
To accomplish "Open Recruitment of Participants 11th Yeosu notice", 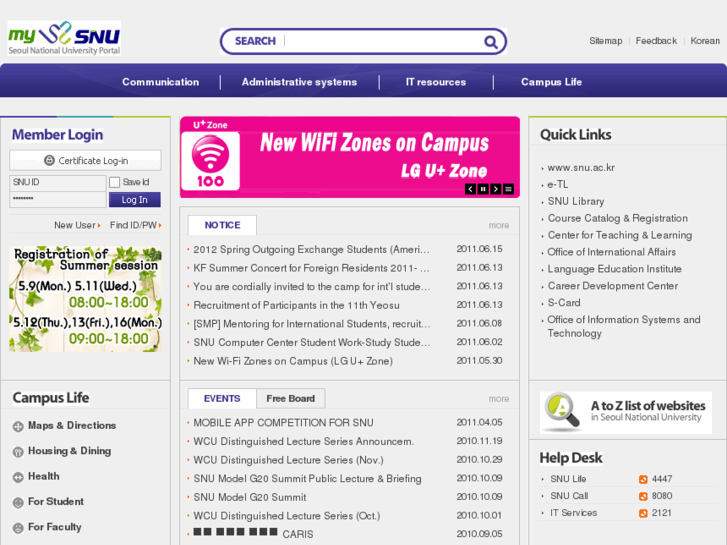I will 296,305.
